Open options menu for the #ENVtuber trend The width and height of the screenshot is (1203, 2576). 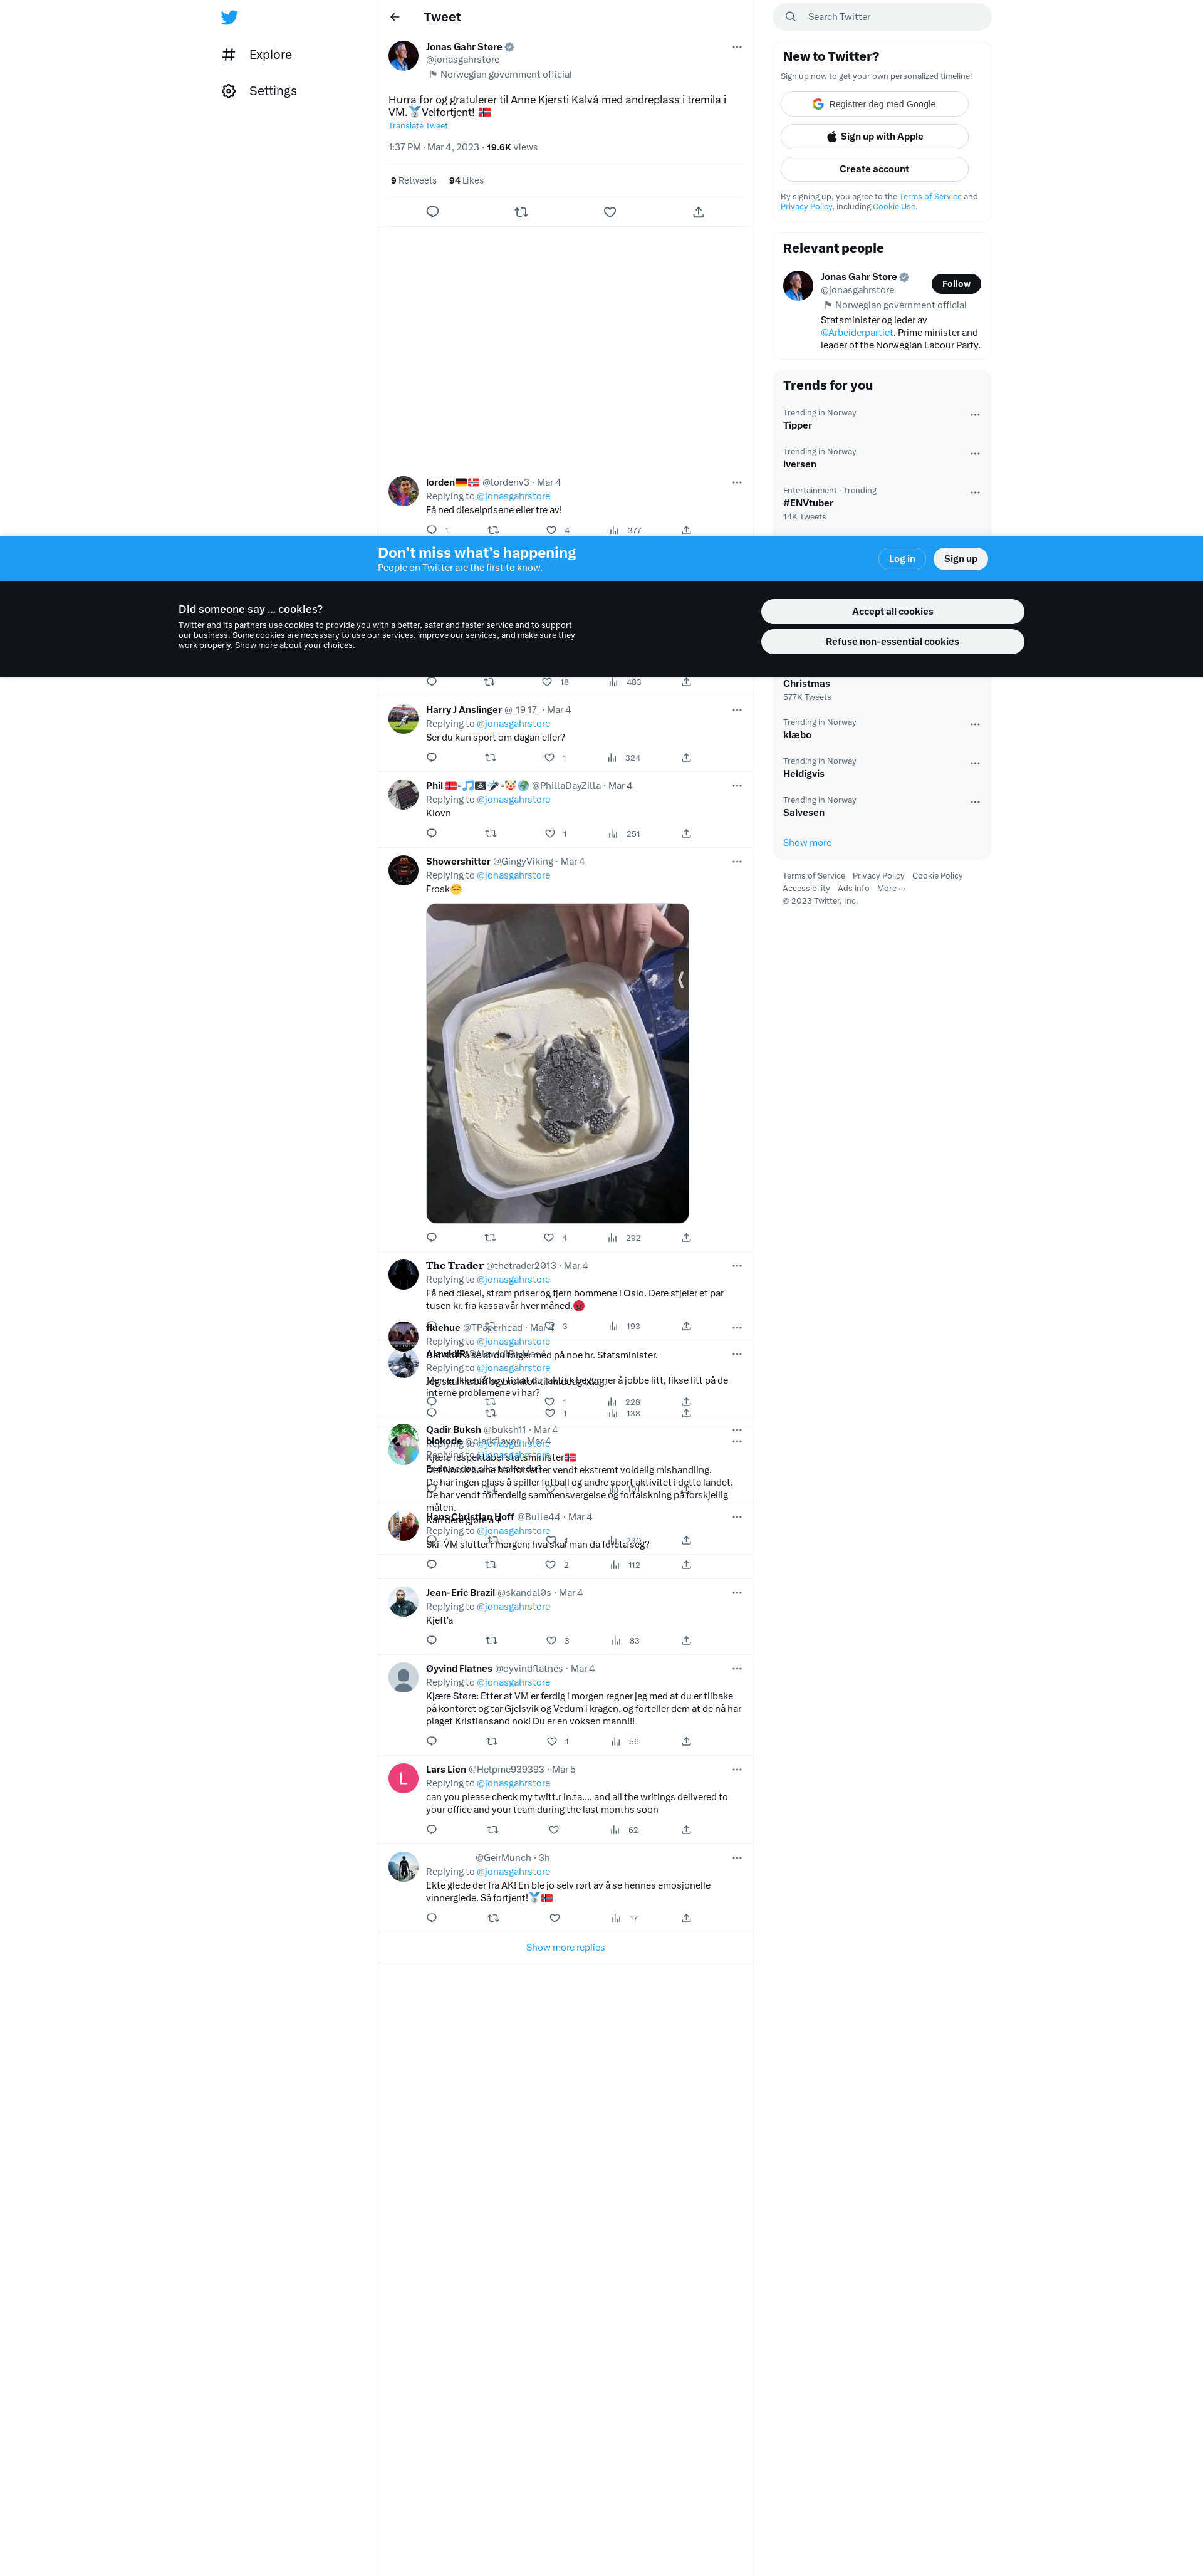975,493
